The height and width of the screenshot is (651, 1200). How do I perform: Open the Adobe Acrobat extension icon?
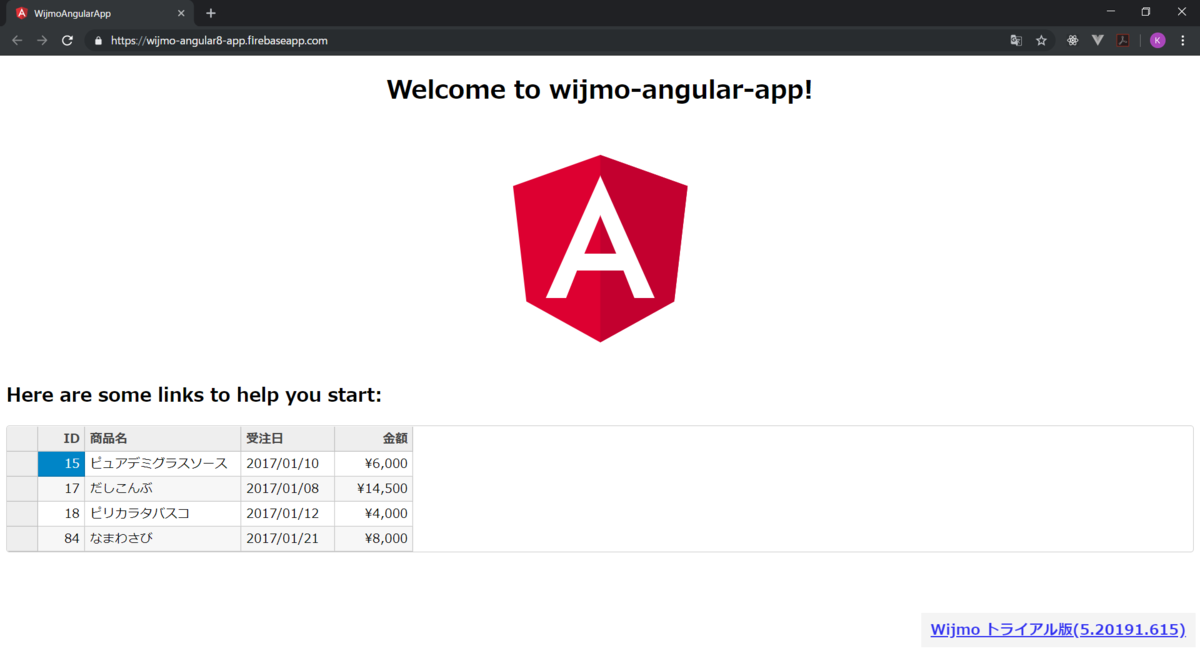pyautogui.click(x=1123, y=41)
